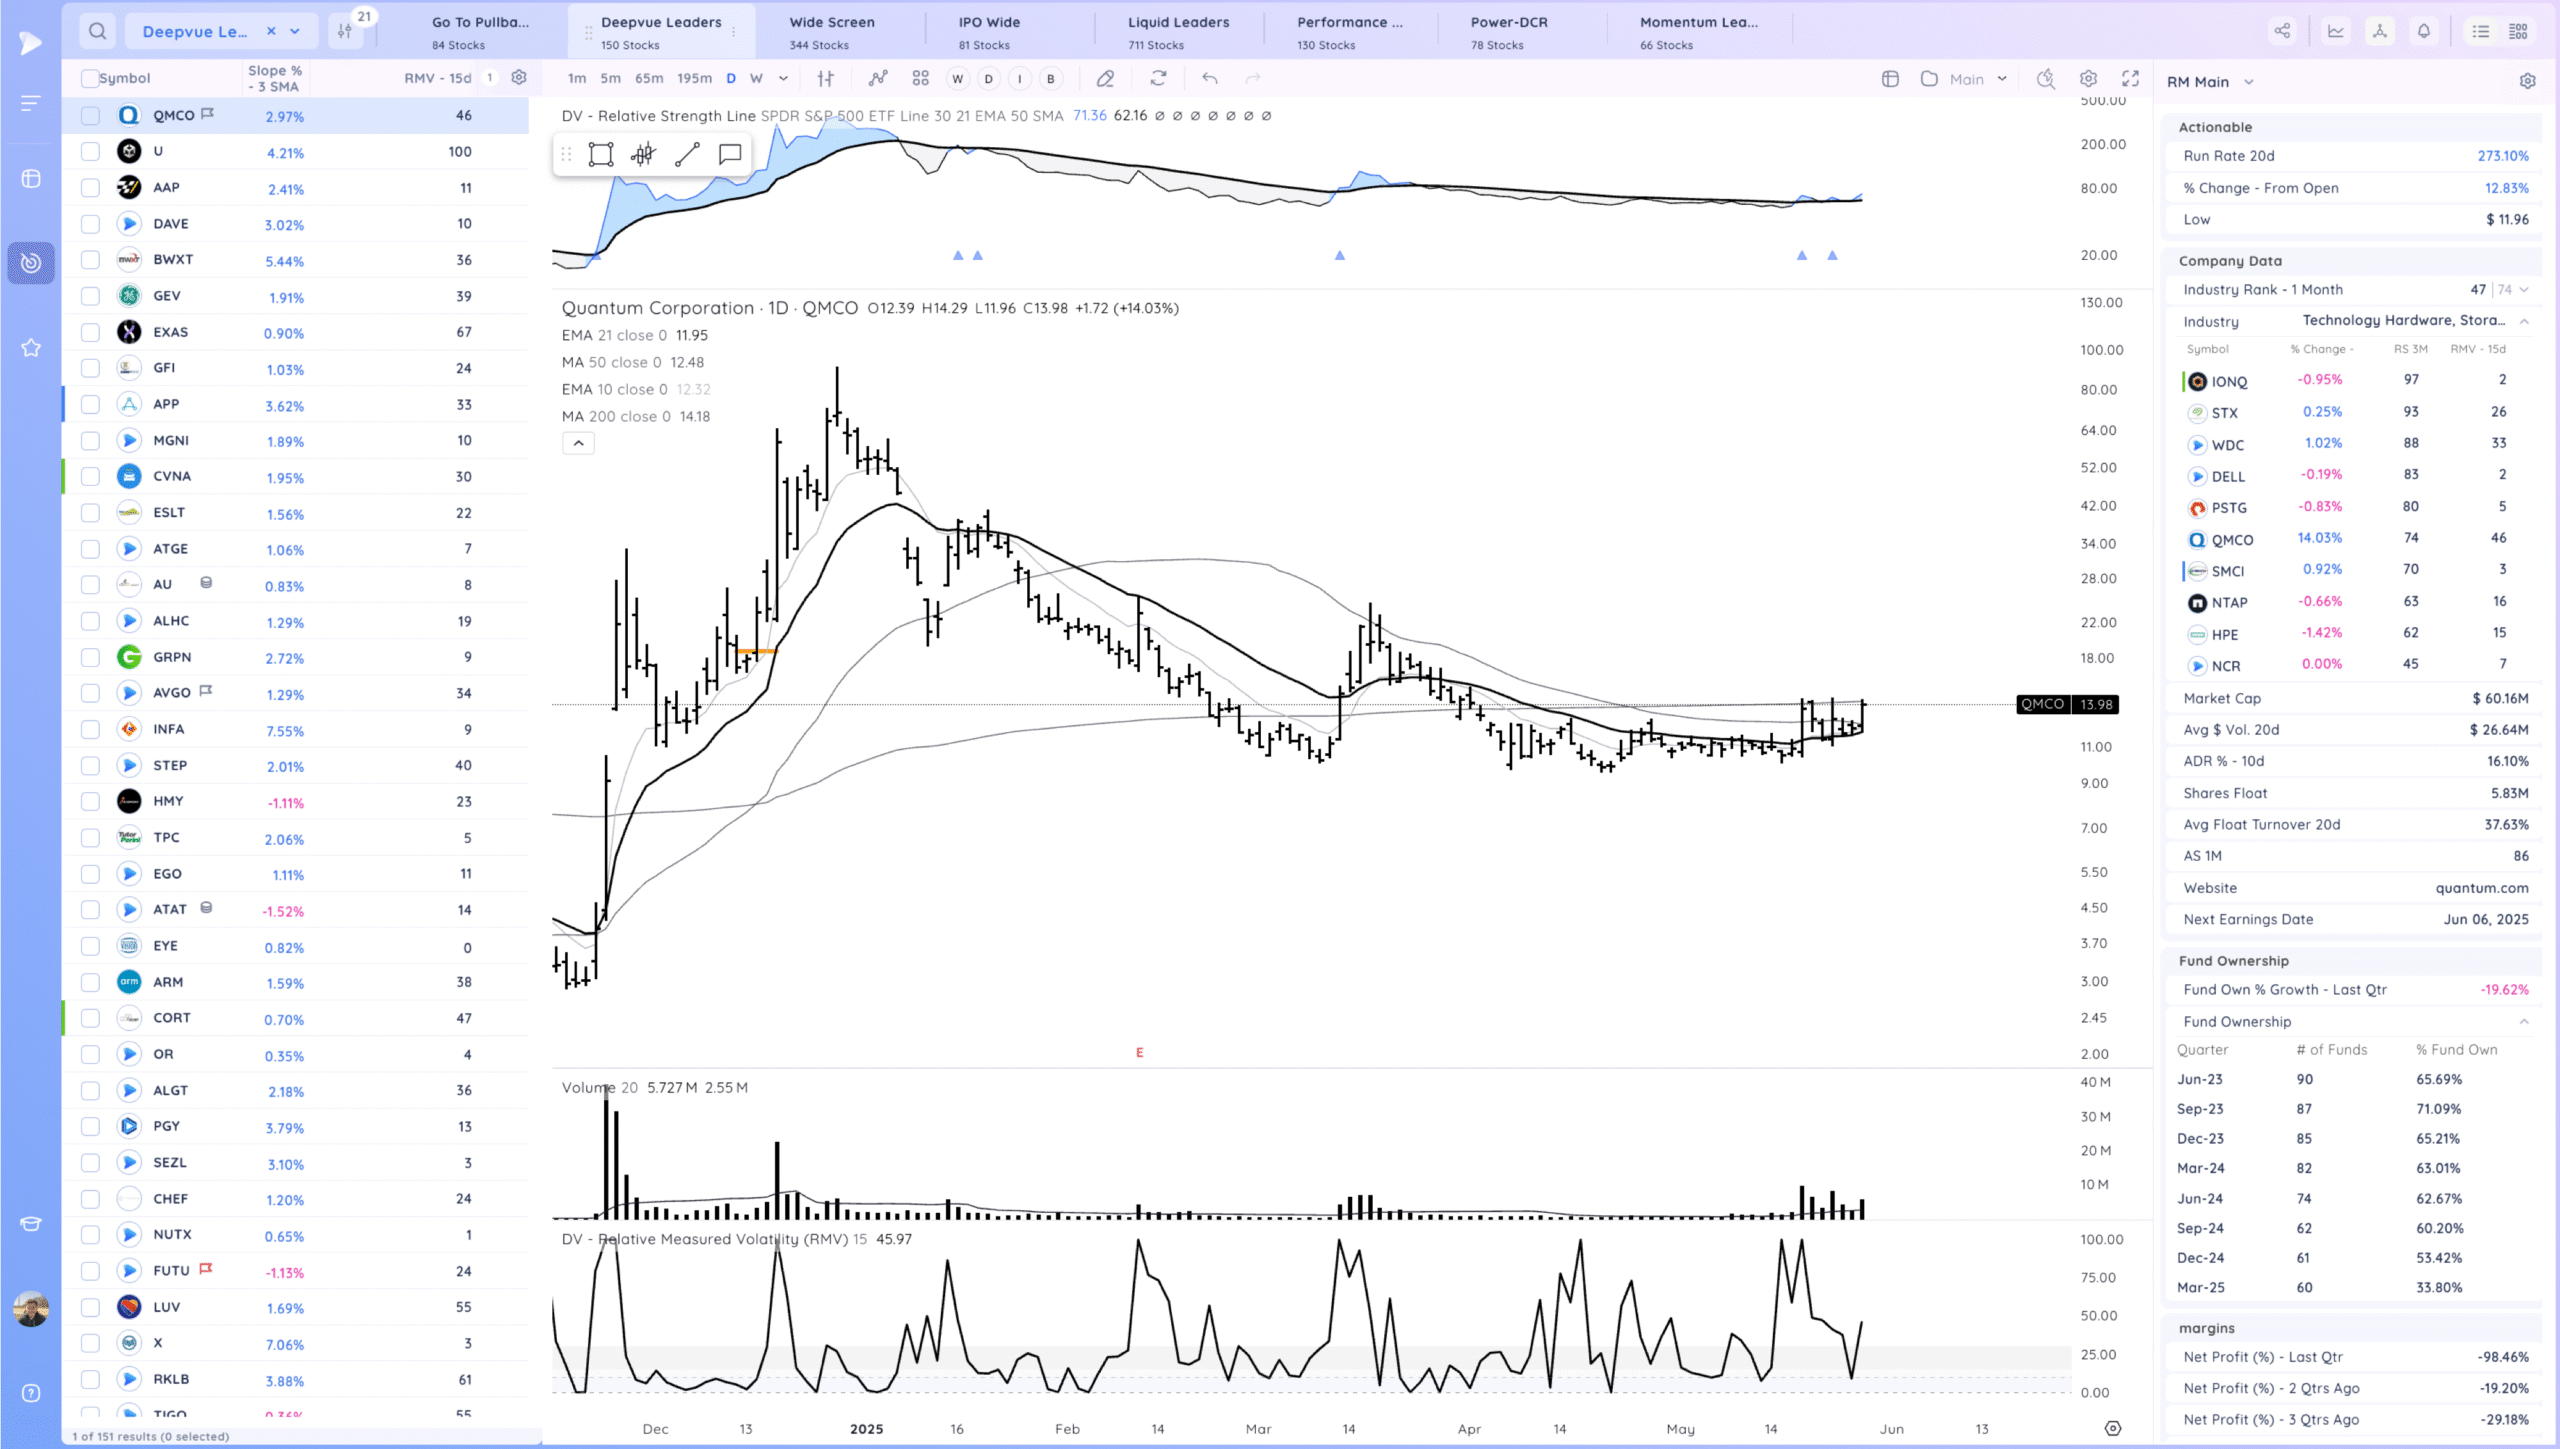Select IONQ in the industry list
Viewport: 2560px width, 1449px height.
2229,382
